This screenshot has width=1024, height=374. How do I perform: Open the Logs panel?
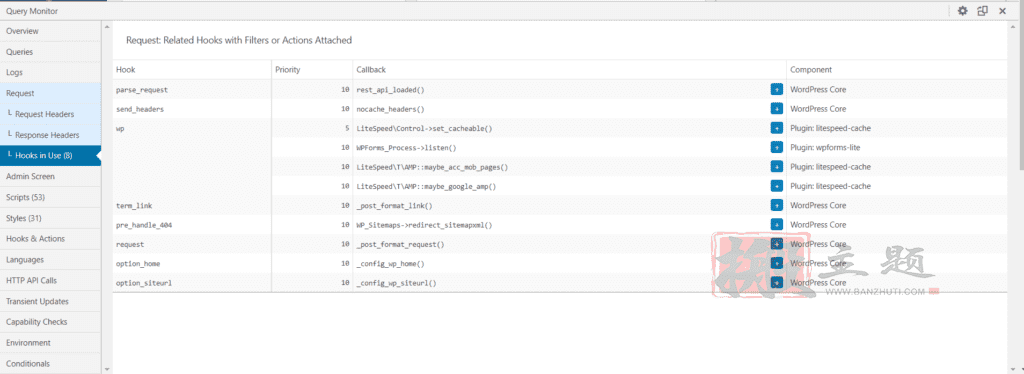coord(50,72)
